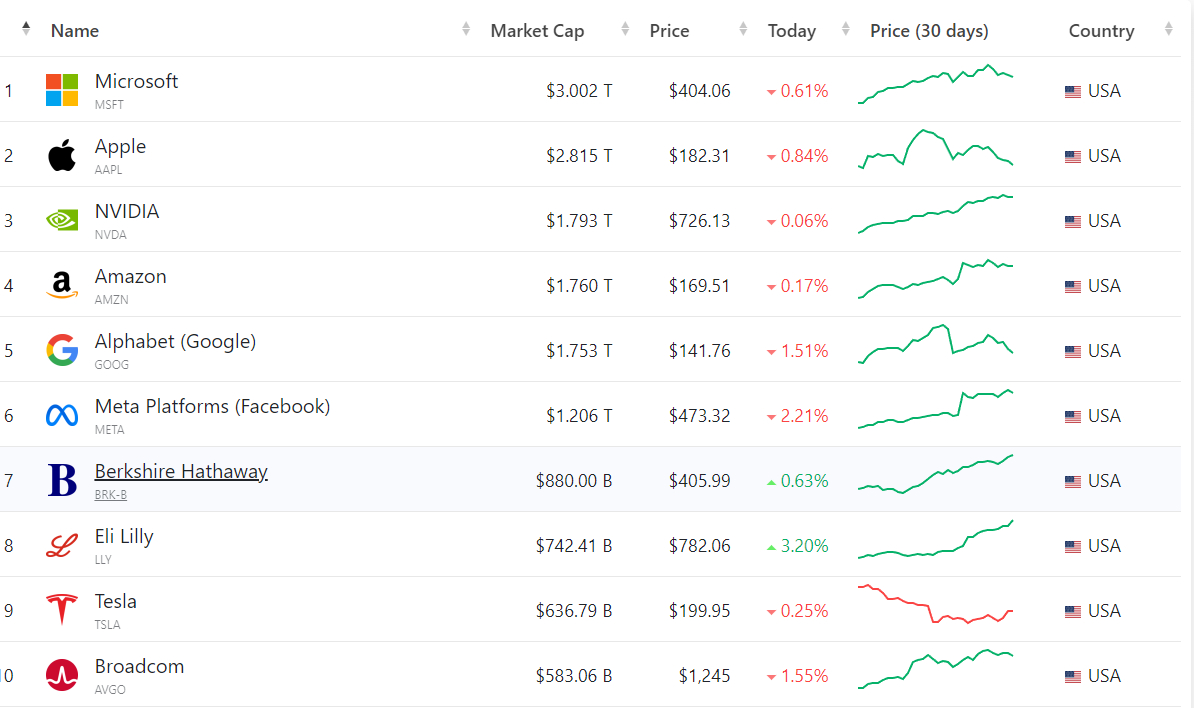Click the Price column header
Viewport: 1194px width, 708px height.
coord(669,30)
